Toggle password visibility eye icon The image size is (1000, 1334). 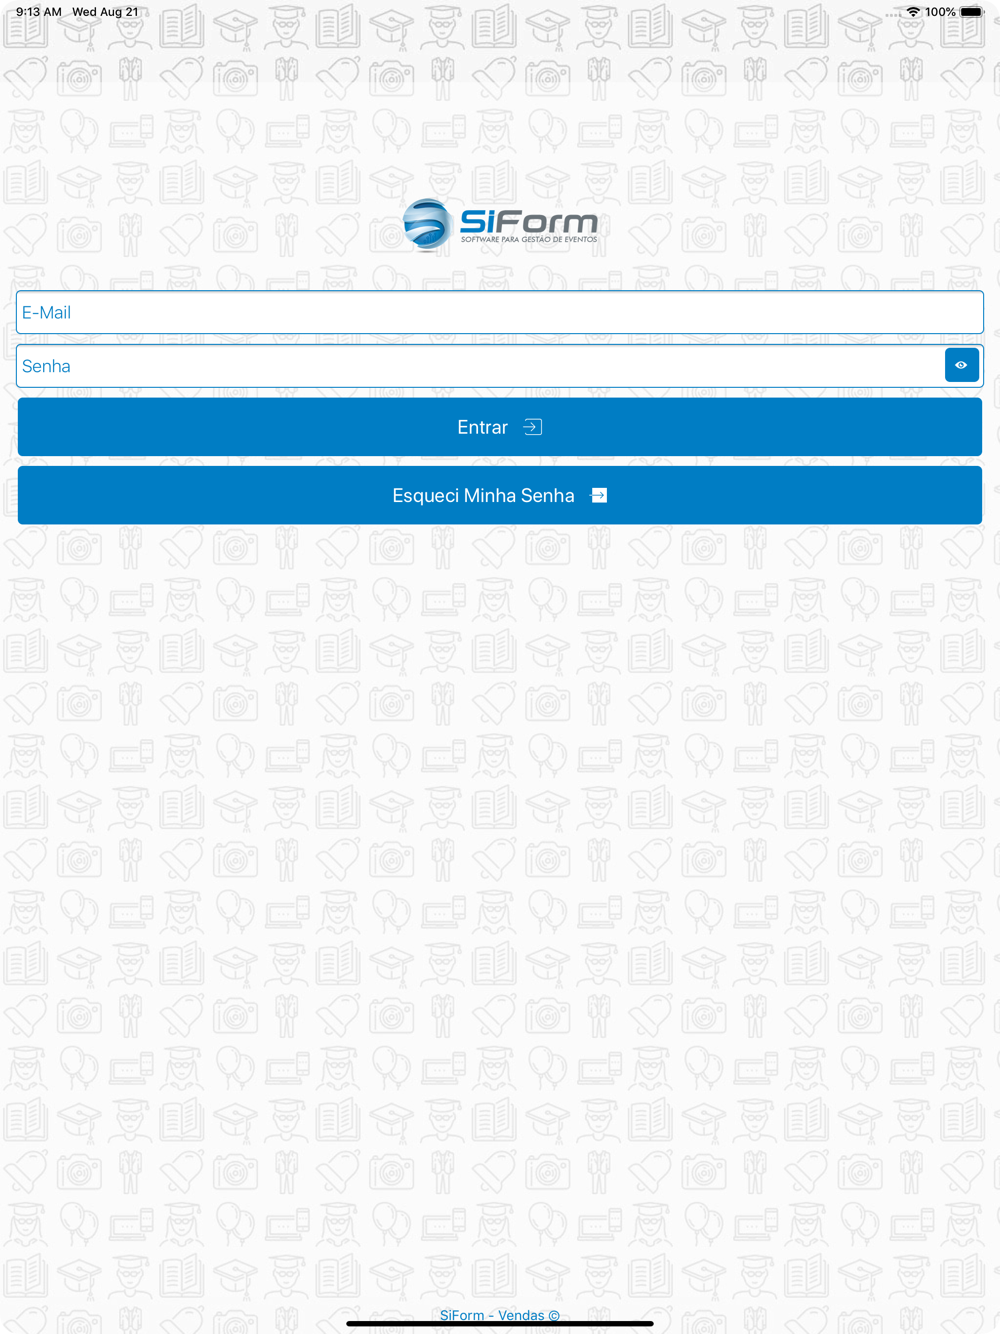coord(962,366)
